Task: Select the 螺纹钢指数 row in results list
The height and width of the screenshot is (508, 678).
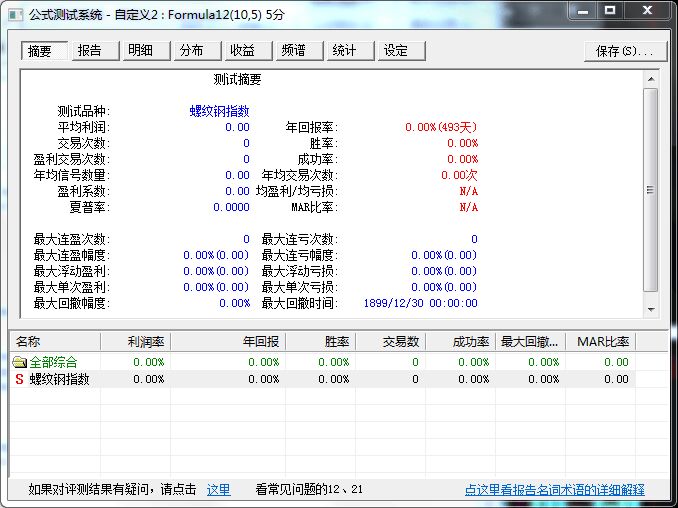Action: [60, 380]
